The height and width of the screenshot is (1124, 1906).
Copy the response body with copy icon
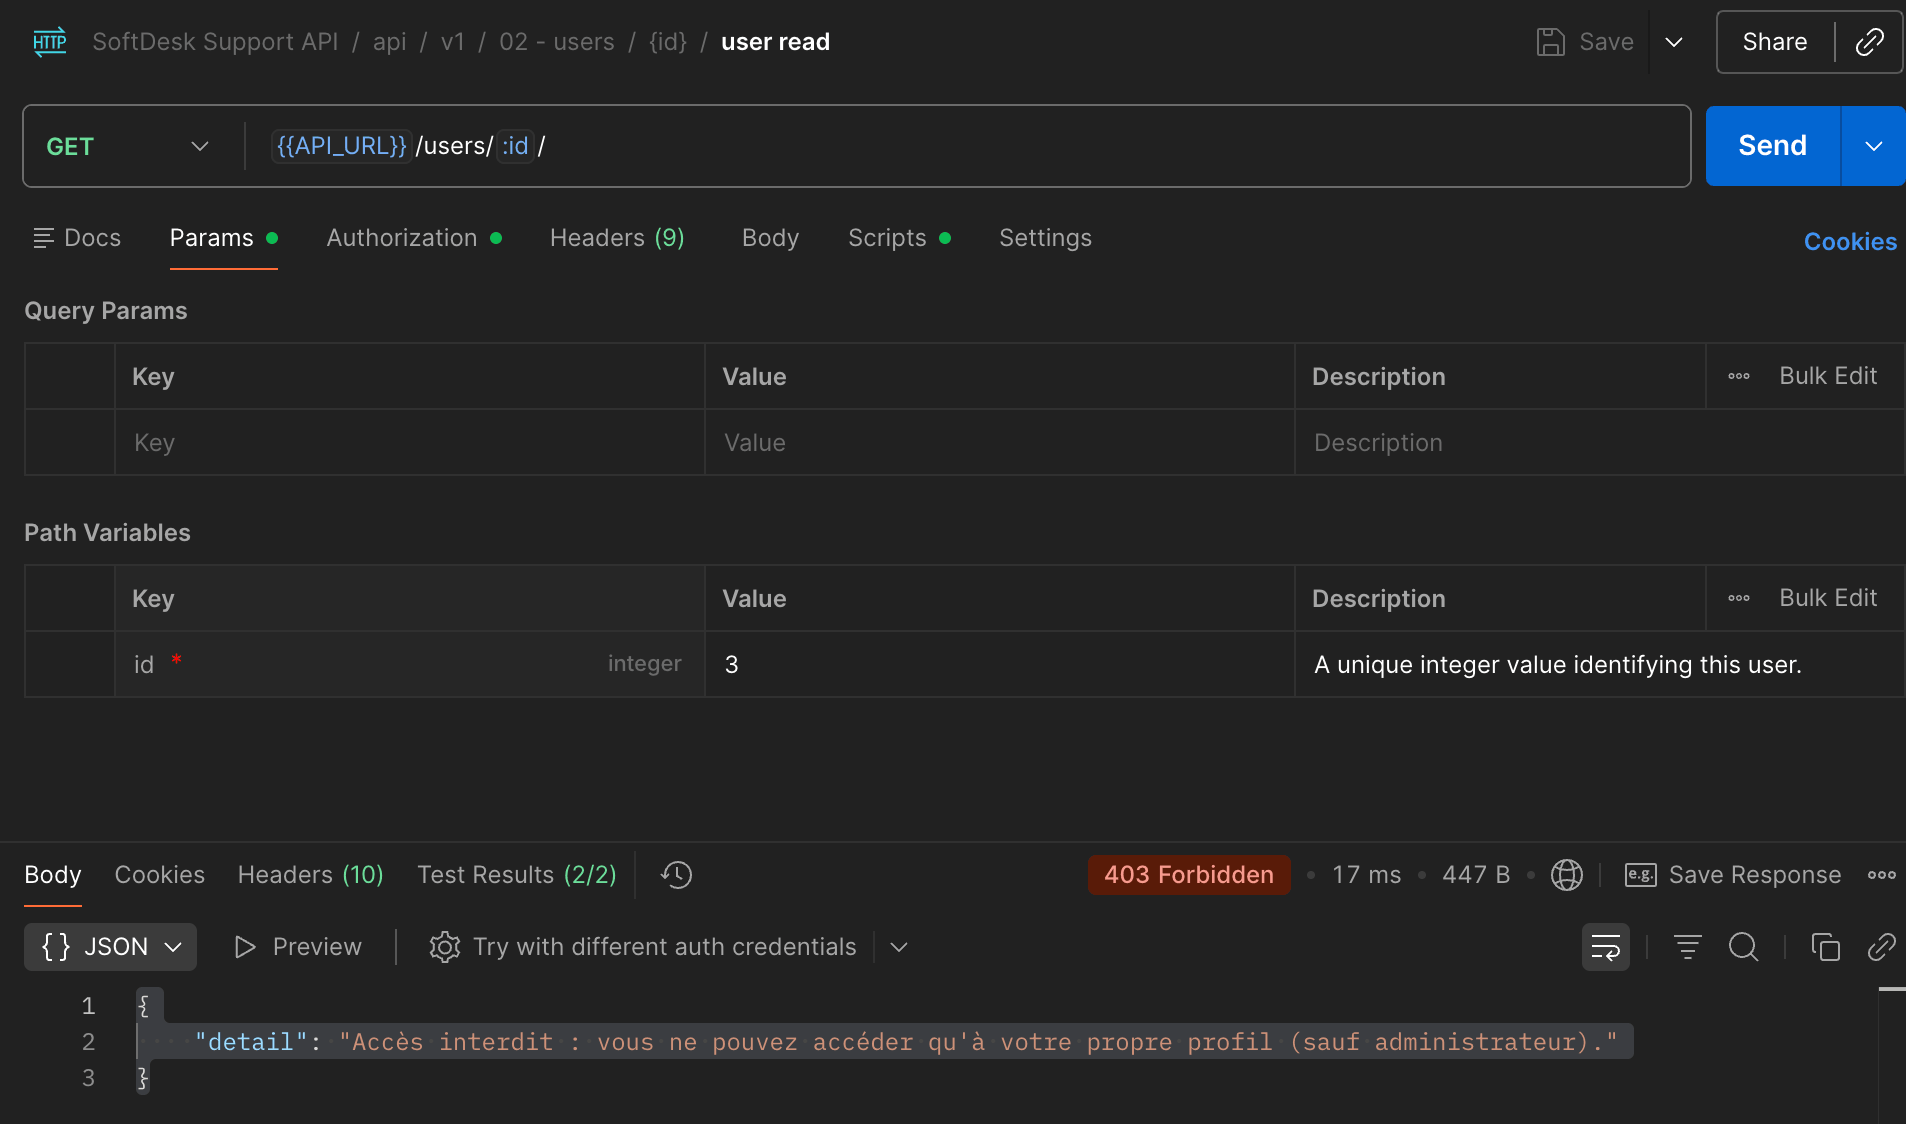tap(1825, 947)
